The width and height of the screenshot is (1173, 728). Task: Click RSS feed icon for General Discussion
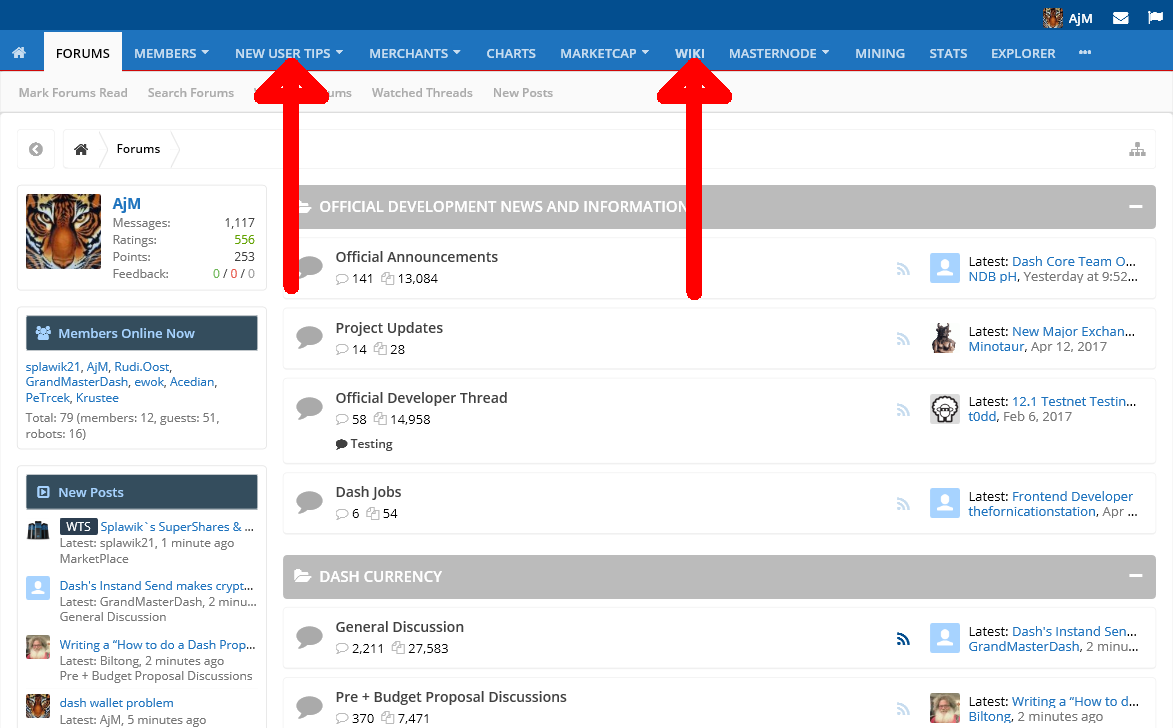click(903, 638)
